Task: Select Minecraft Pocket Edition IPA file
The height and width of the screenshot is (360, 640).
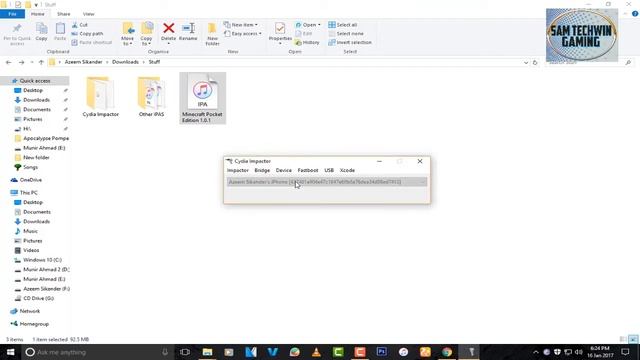Action: coord(202,98)
